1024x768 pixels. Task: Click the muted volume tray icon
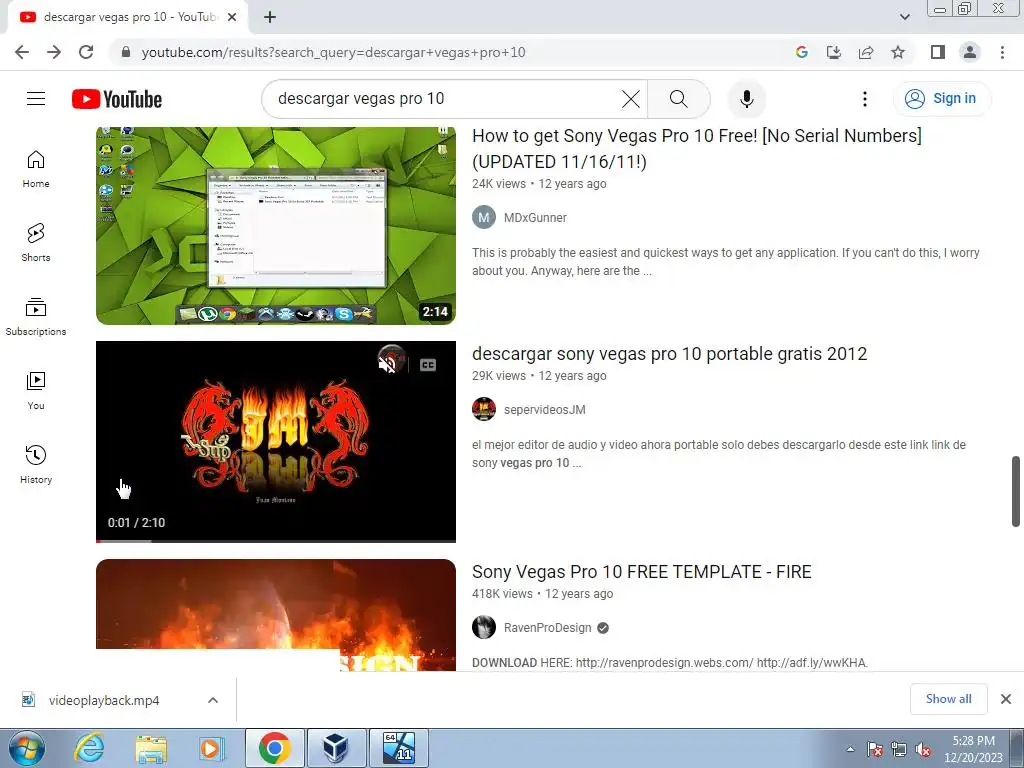click(923, 750)
